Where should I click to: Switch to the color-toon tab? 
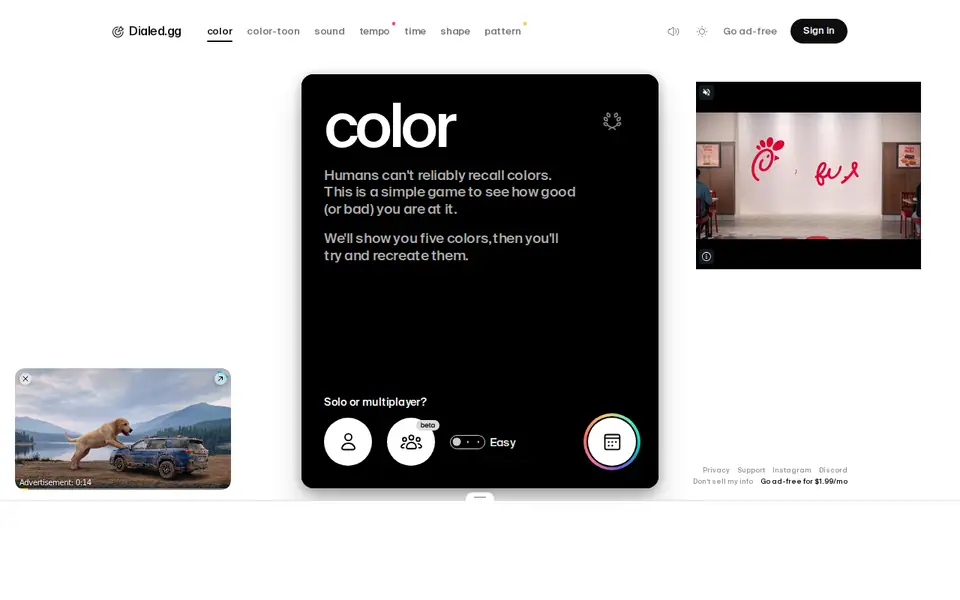coord(273,31)
